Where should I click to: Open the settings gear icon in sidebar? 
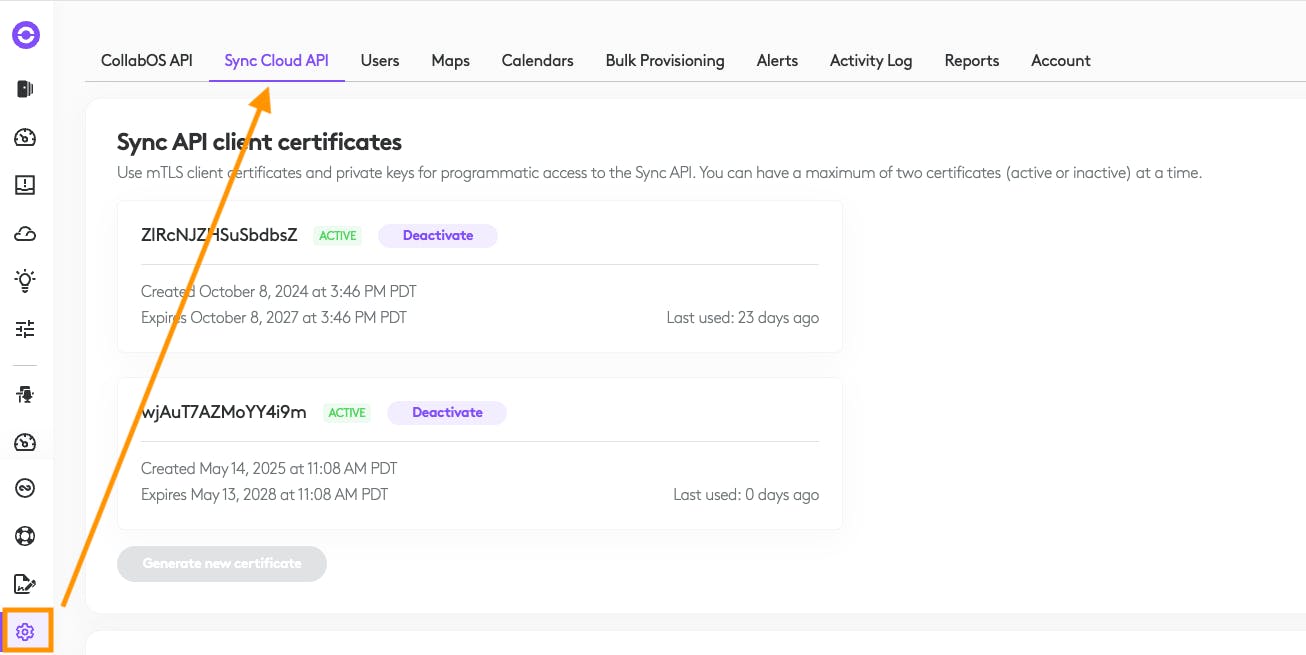point(26,632)
